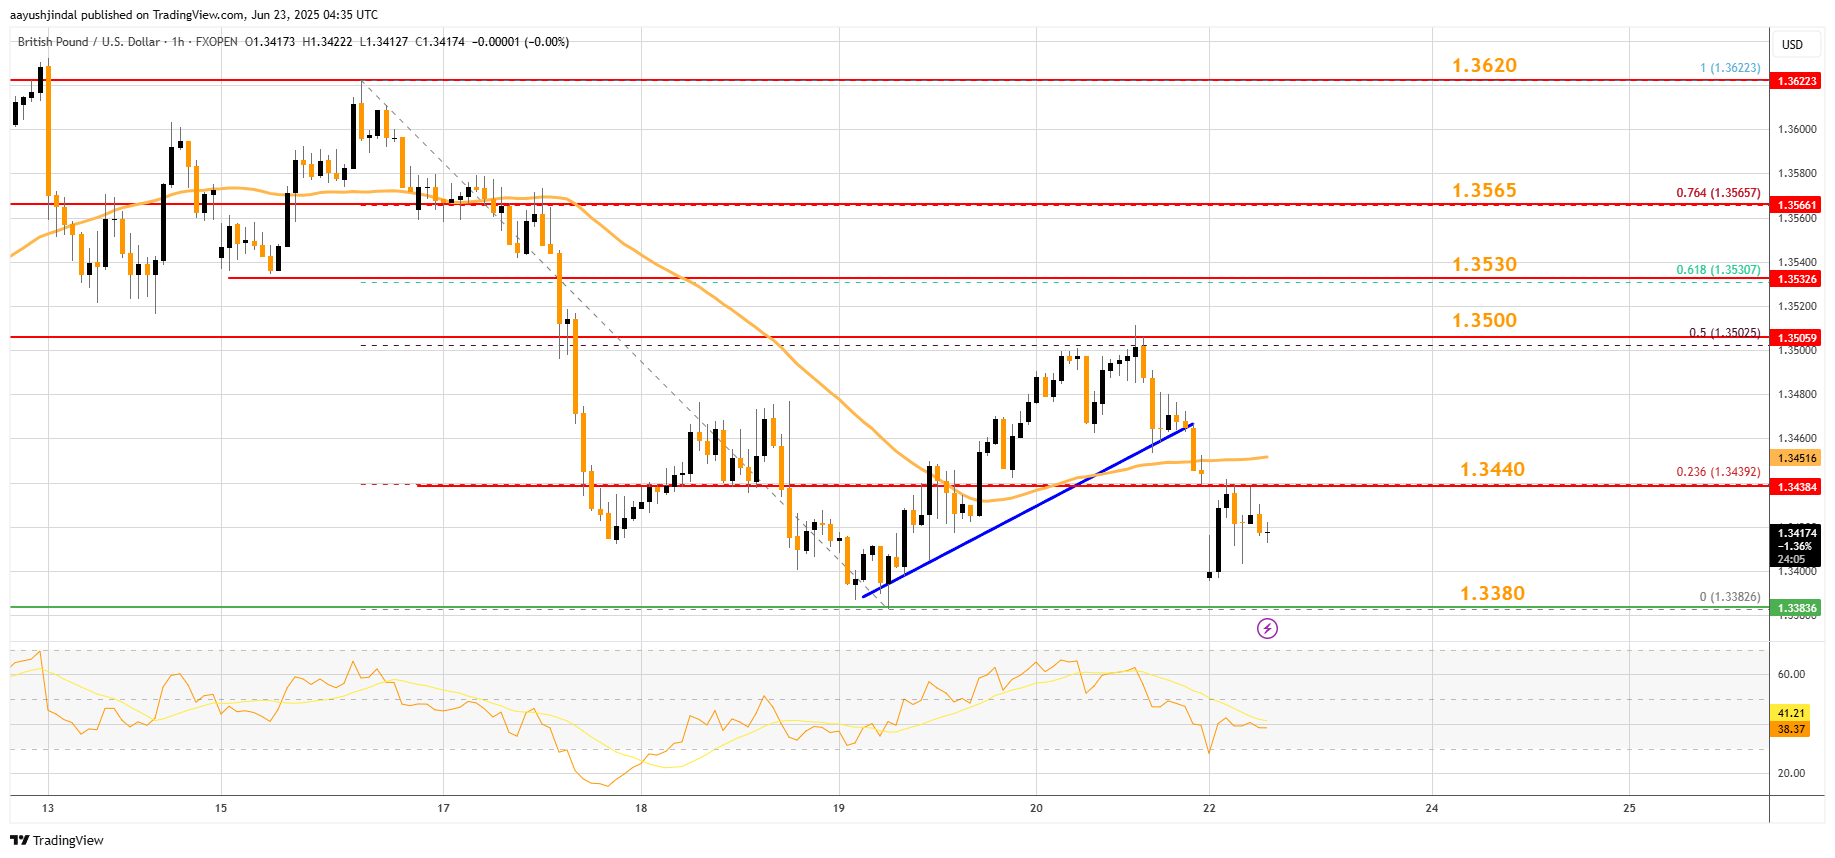Click the RSI 41.21 yellow value label
The image size is (1835, 858).
tap(1791, 713)
